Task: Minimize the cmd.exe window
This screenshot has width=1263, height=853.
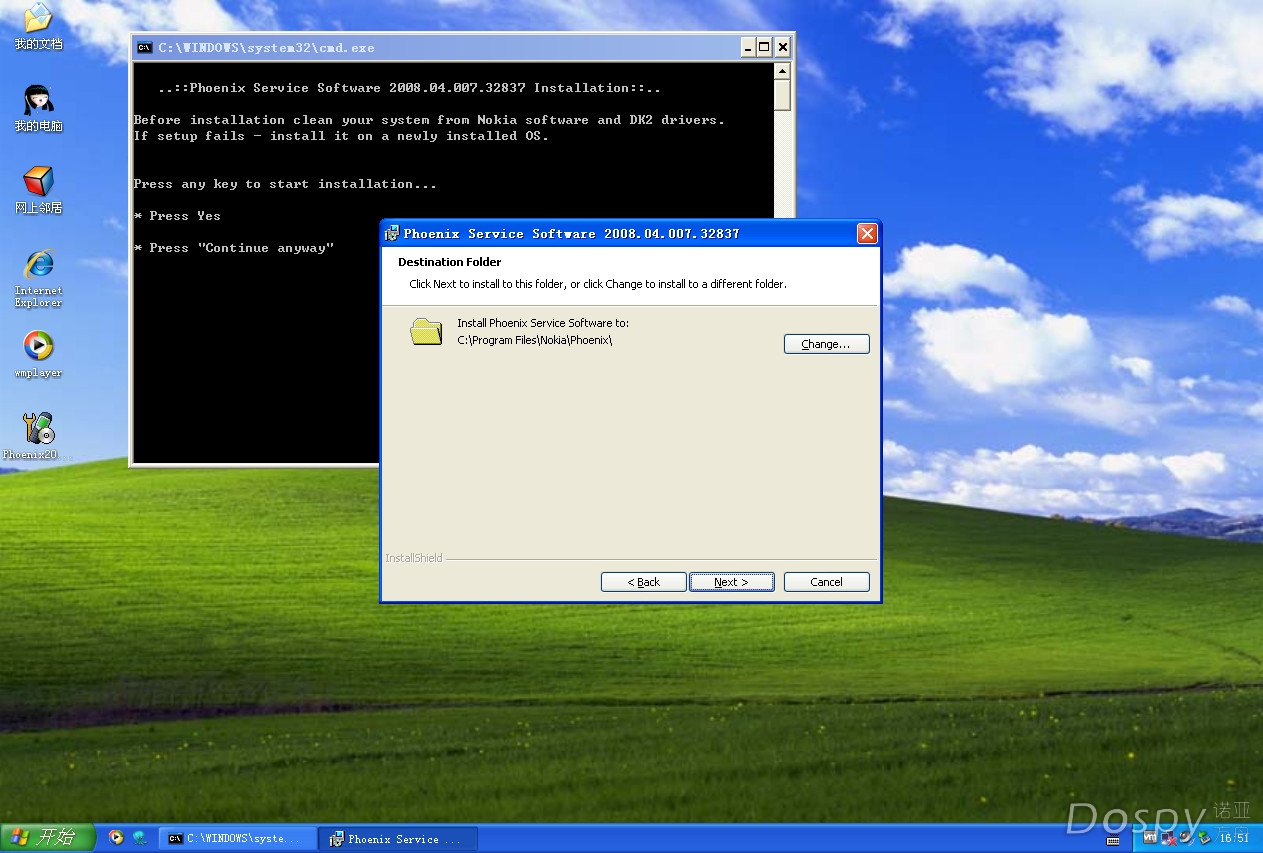Action: (748, 47)
